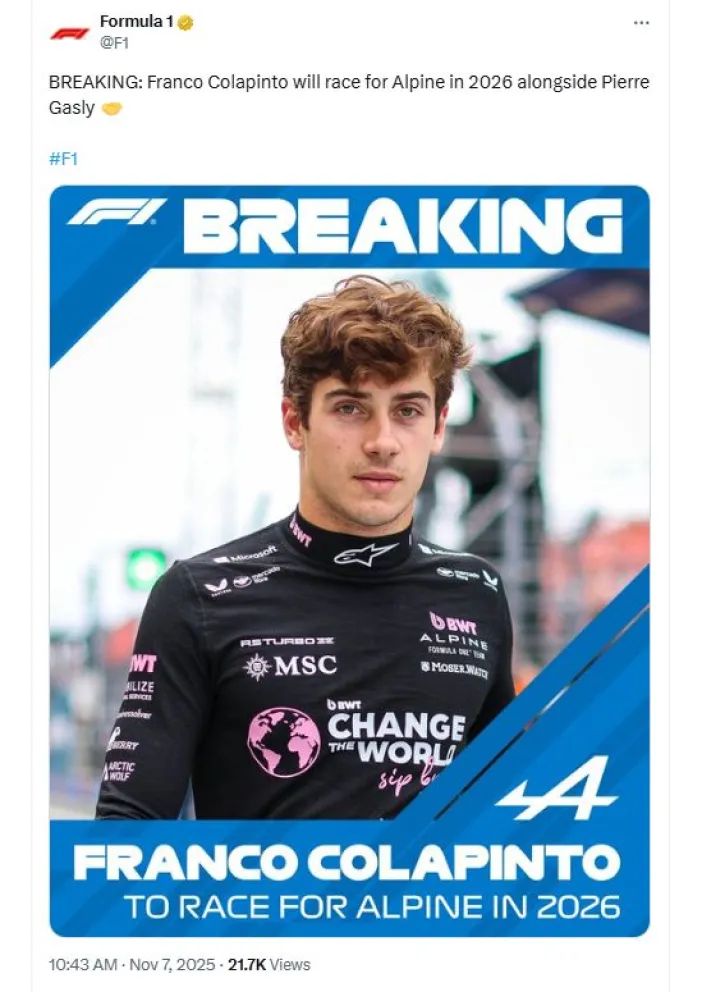Click the white Alpine A logo
Screen dimensions: 702x992
click(556, 788)
